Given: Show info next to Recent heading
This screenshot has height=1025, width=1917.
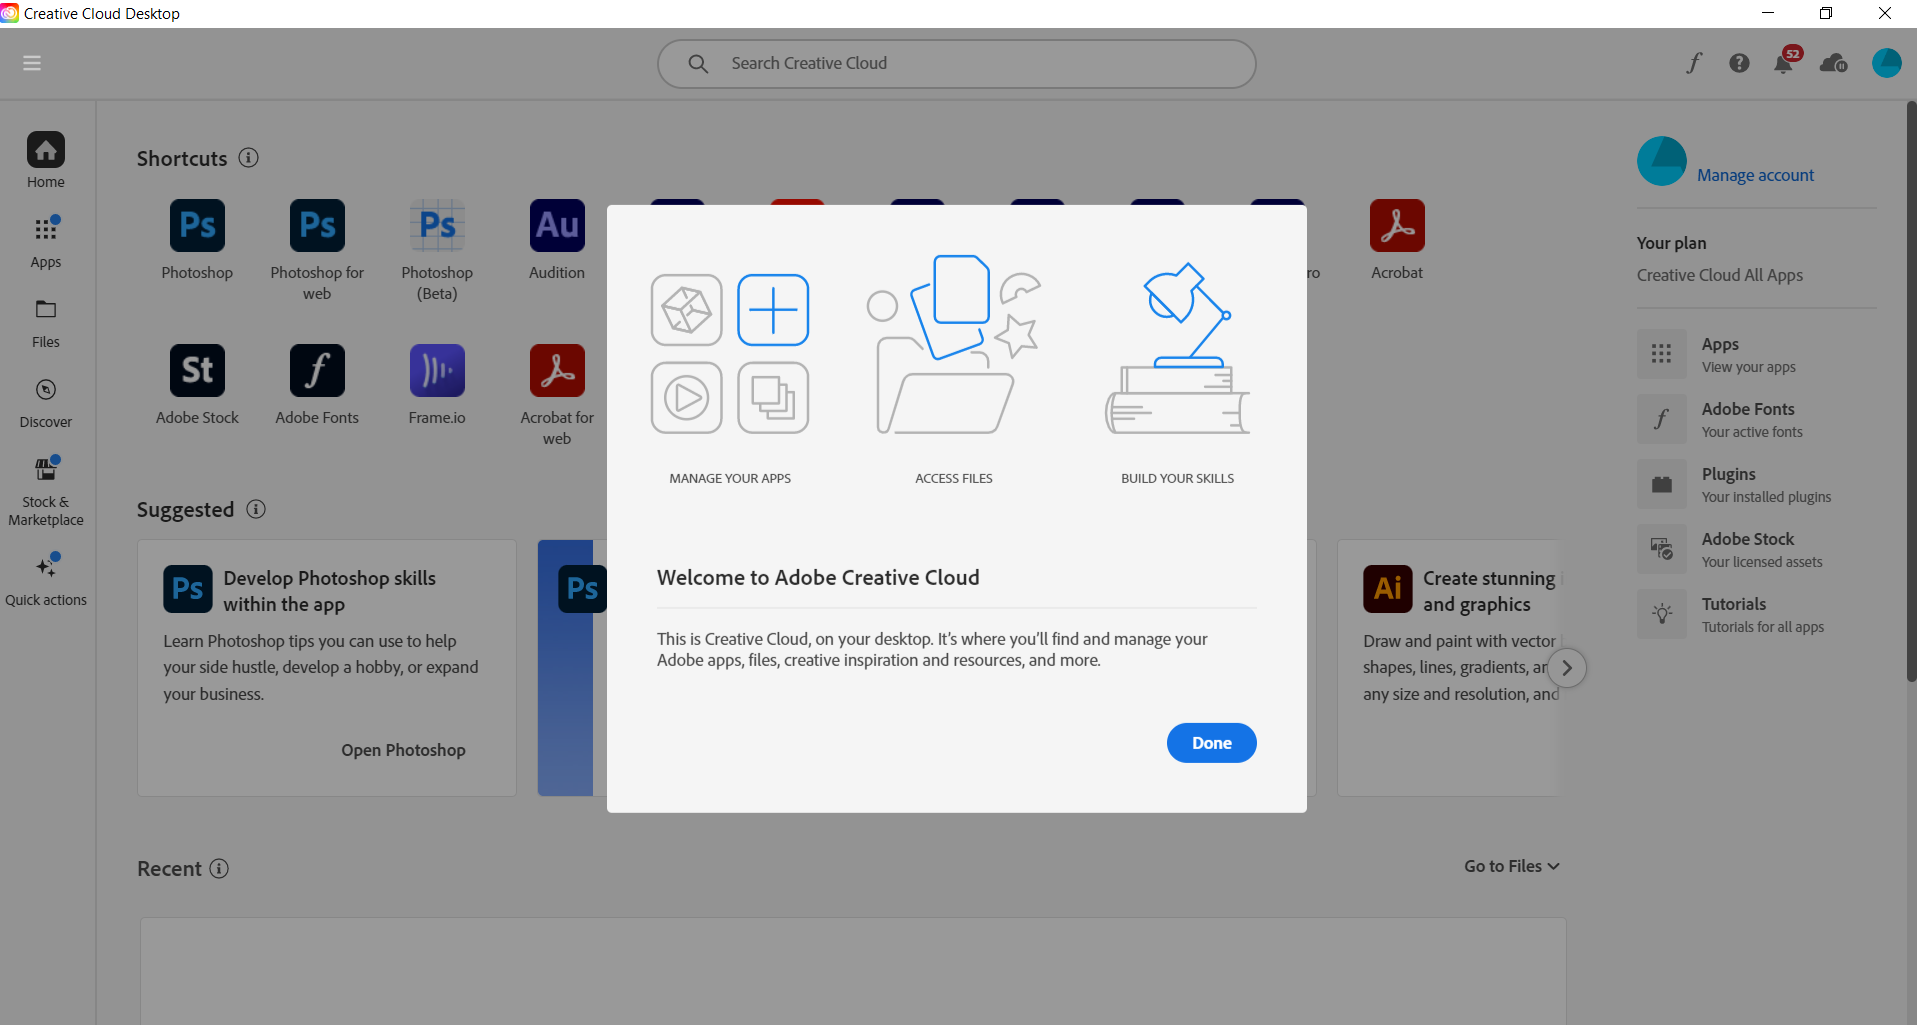Looking at the screenshot, I should pyautogui.click(x=219, y=868).
